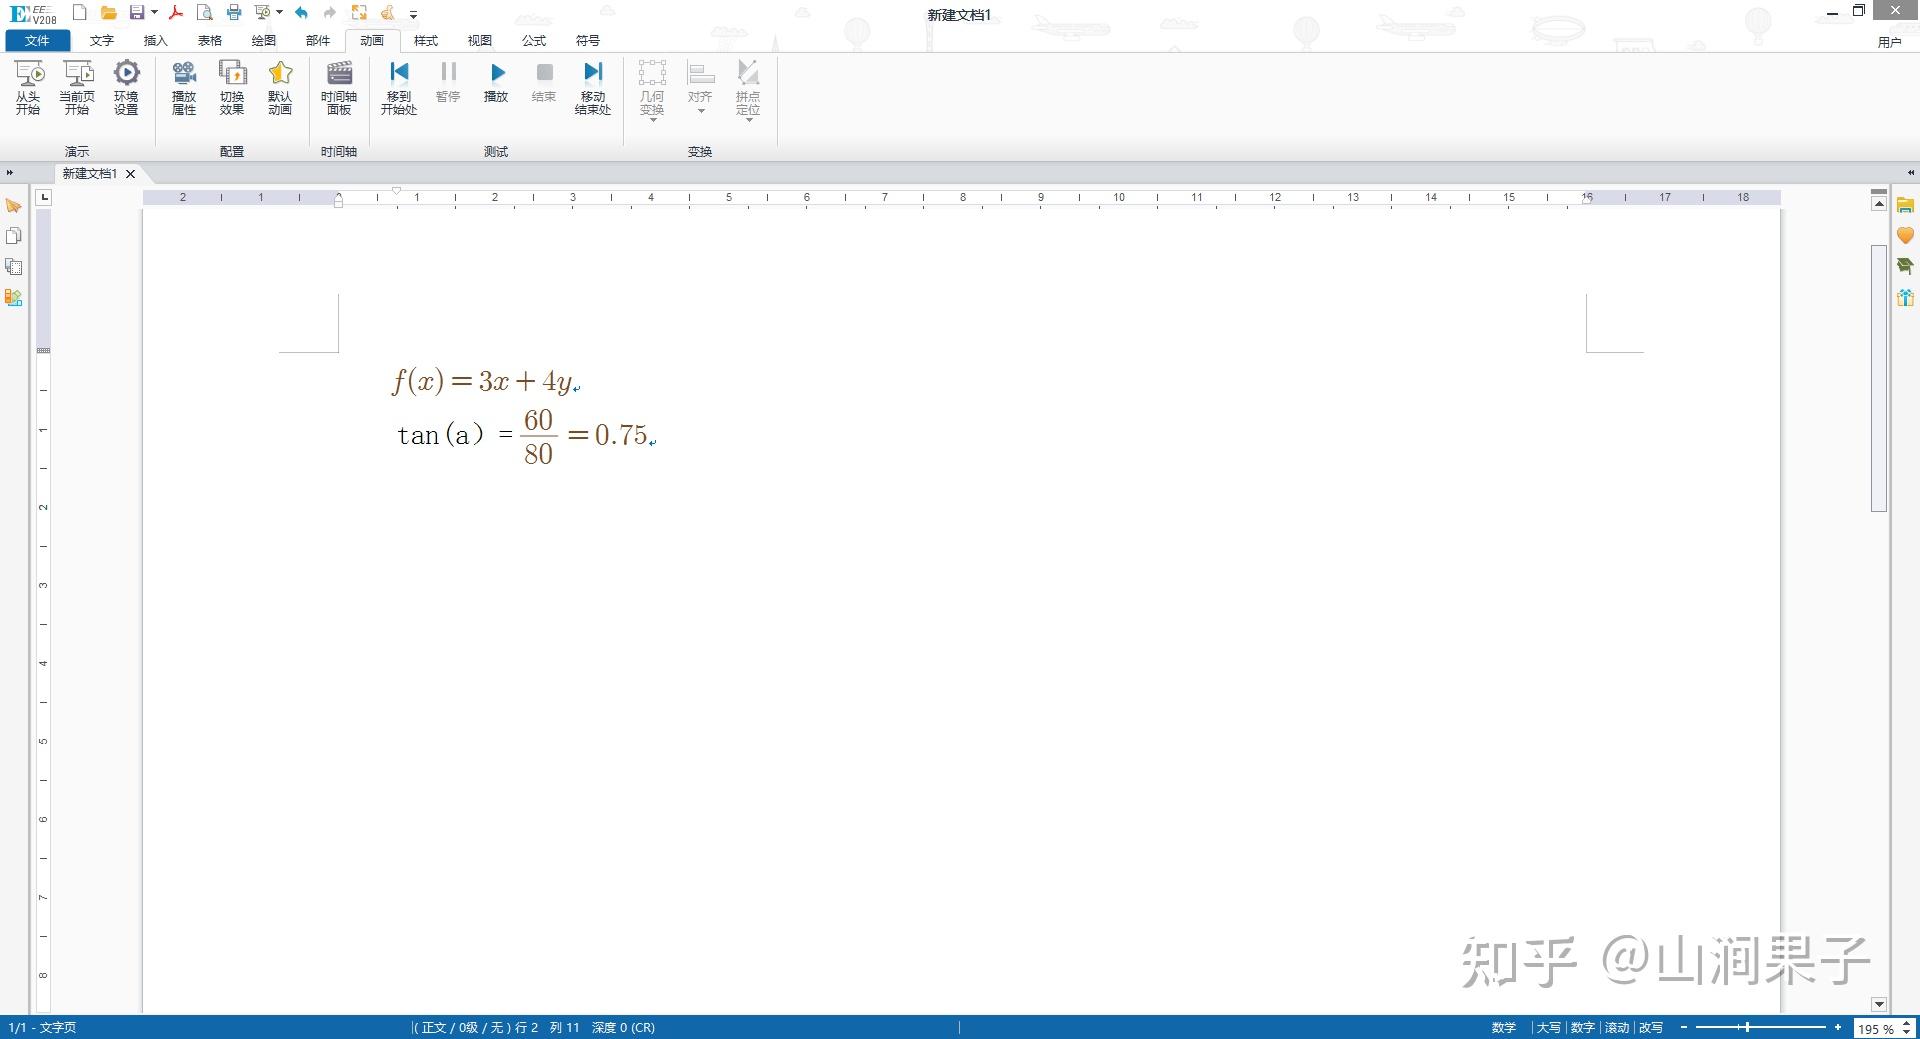Switch tab stop type at ruler corner

(44, 198)
